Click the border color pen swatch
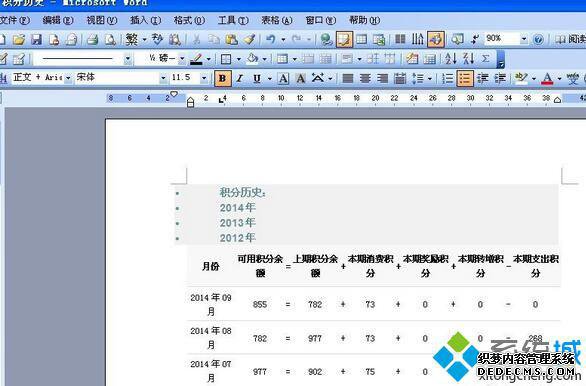 [x=196, y=59]
